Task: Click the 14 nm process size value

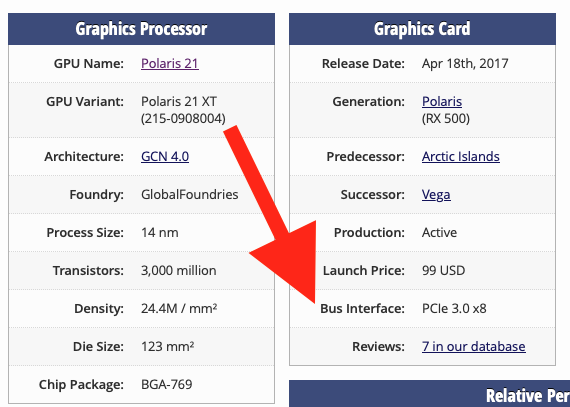Action: (x=160, y=233)
